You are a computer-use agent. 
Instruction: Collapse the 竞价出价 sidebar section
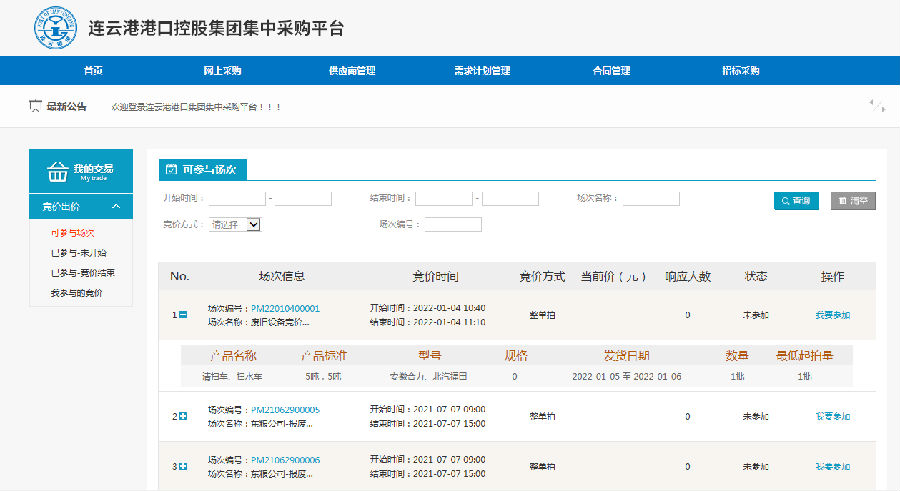pos(116,206)
